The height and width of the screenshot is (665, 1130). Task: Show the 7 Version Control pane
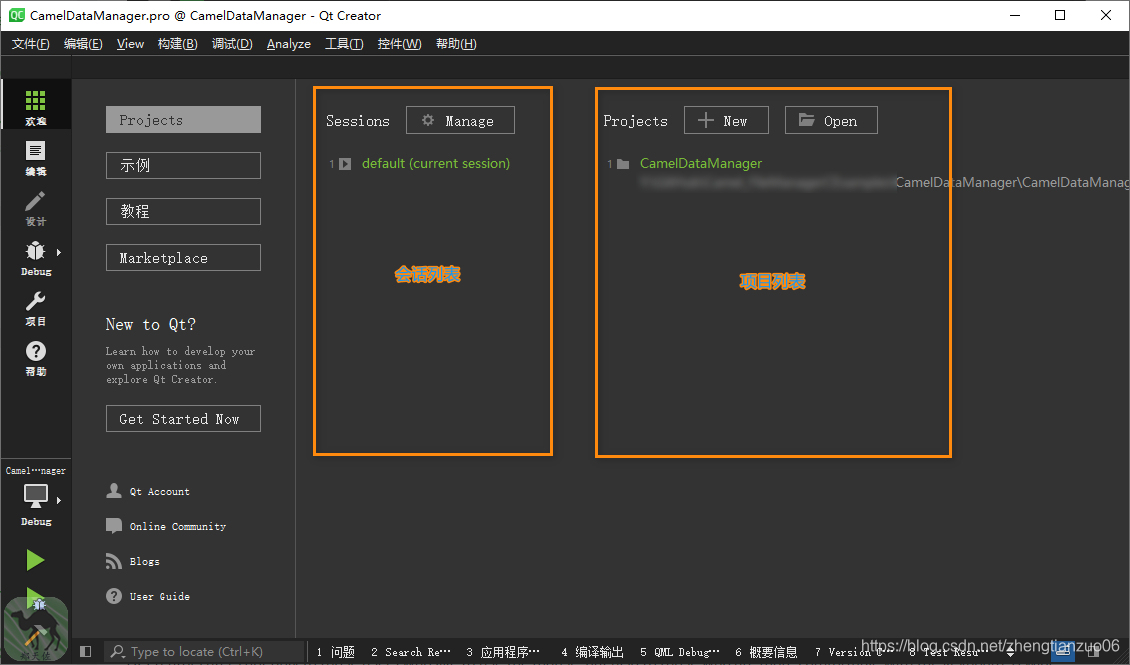click(x=853, y=652)
